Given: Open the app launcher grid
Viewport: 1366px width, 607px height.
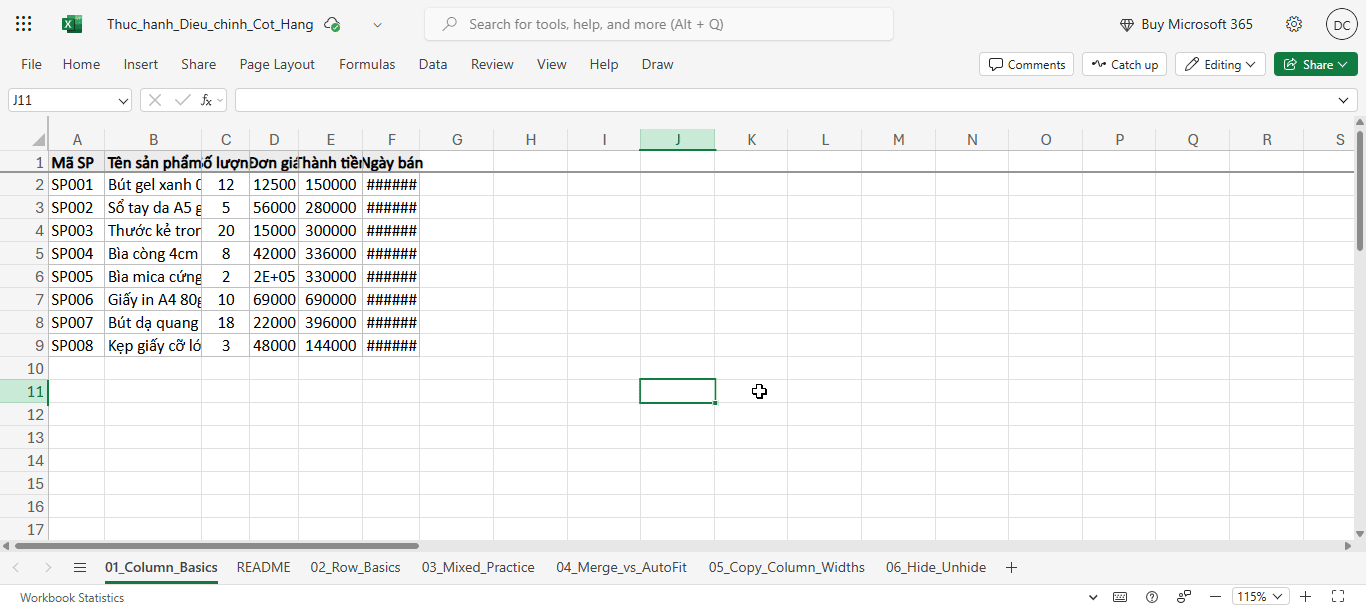Looking at the screenshot, I should coord(24,24).
